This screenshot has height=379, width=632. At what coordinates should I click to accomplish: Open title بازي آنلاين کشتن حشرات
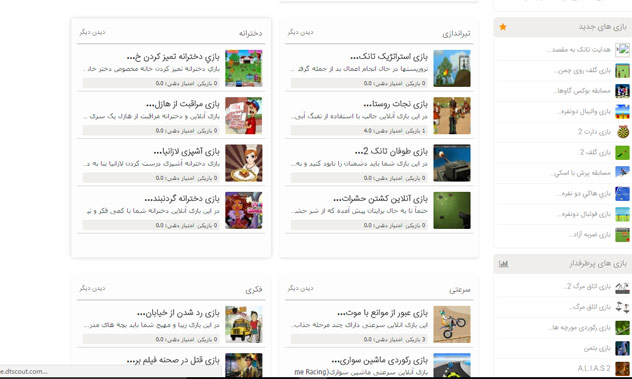(x=380, y=199)
